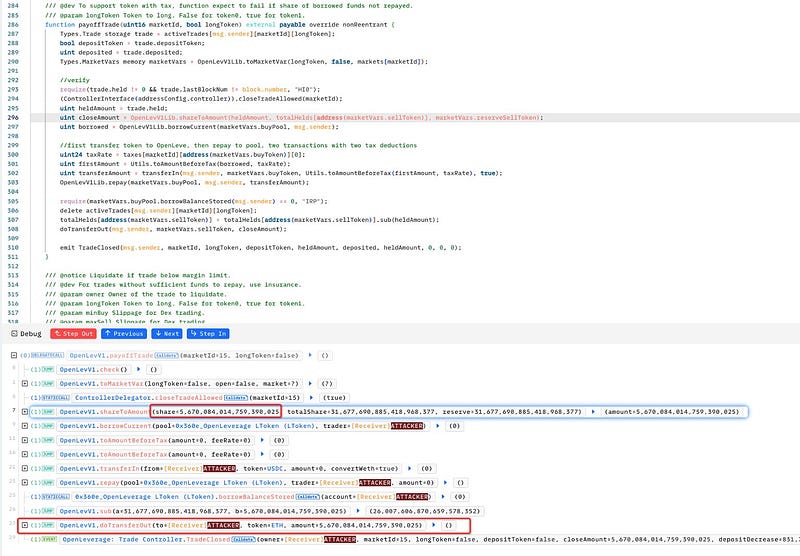Click the Step Out debug button

tap(72, 333)
